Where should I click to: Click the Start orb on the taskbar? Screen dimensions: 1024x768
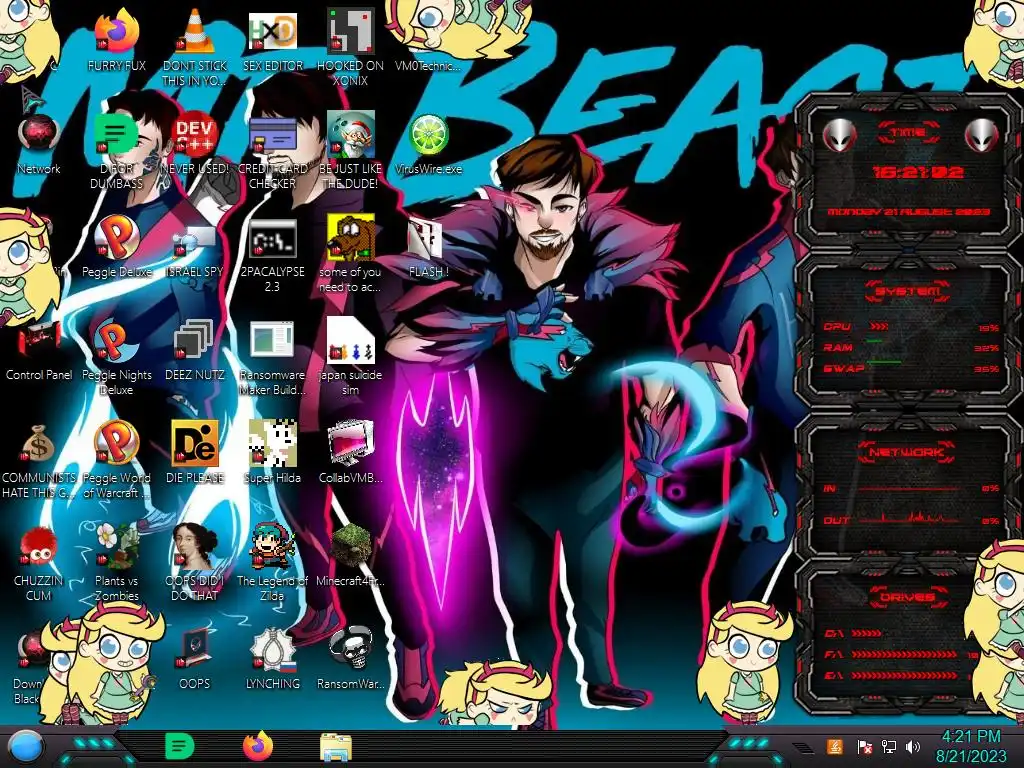point(26,746)
